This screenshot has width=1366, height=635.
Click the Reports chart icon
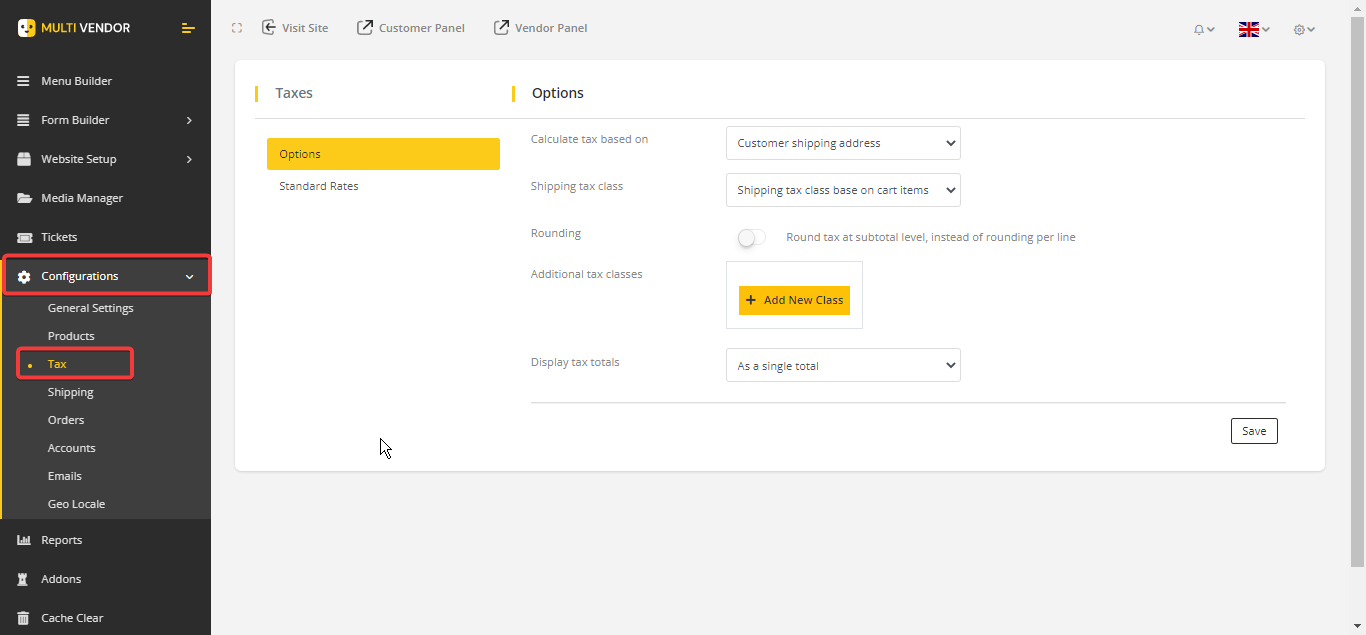coord(24,540)
